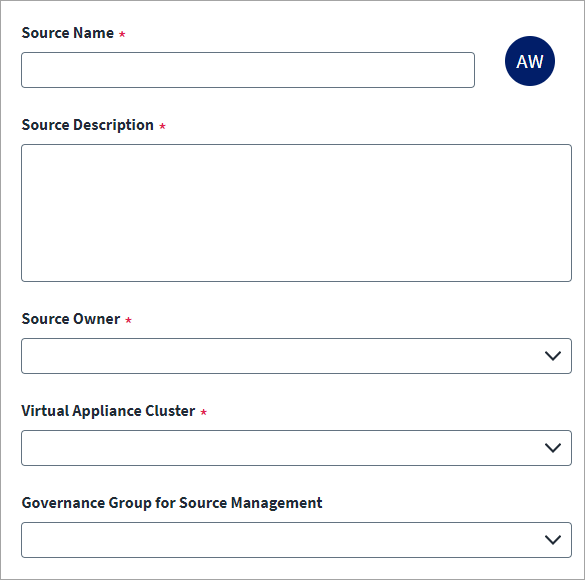This screenshot has width=585, height=580.
Task: Click the Virtual Appliance Cluster chevron arrow
Action: [553, 448]
